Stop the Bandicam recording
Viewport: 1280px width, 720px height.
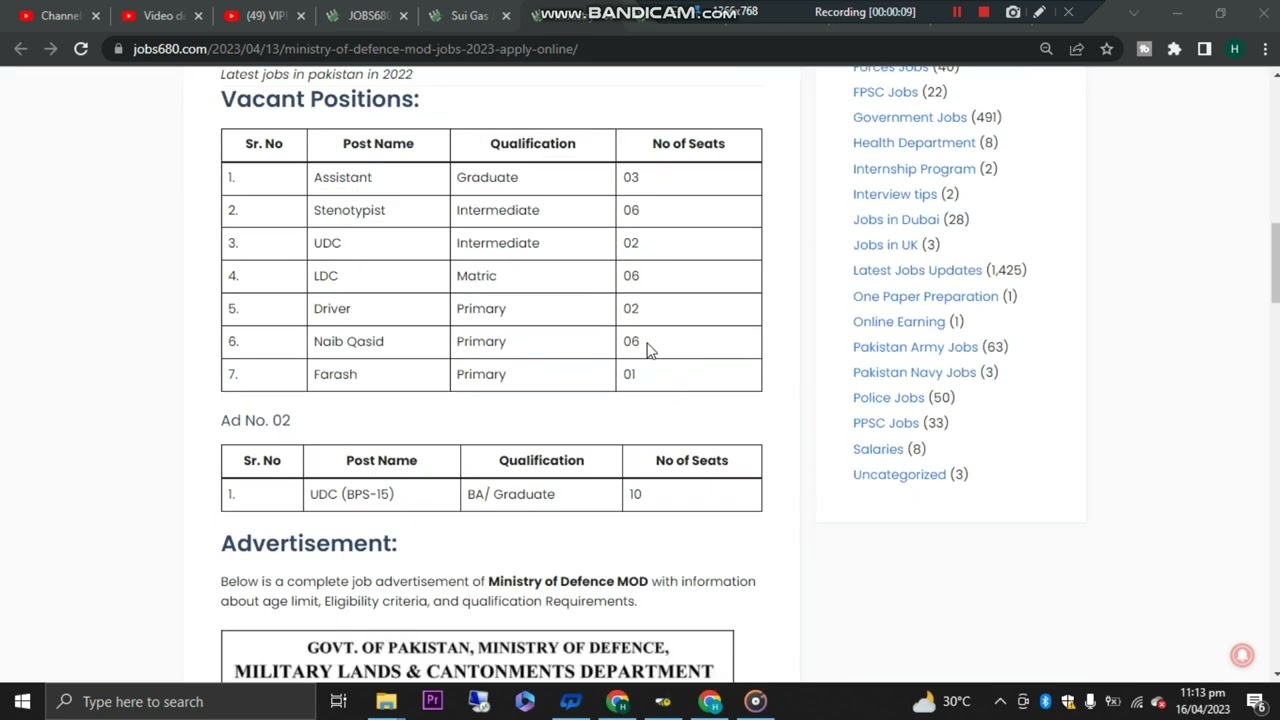984,12
